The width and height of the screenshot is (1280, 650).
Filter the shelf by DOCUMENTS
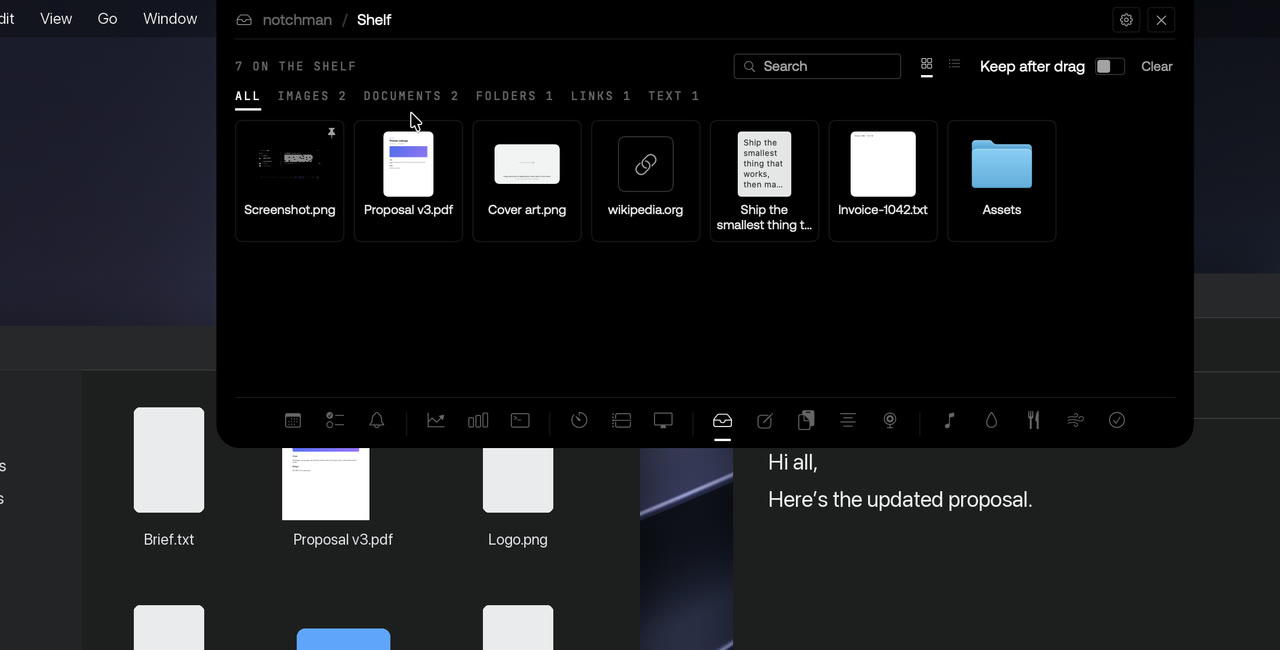(x=411, y=96)
